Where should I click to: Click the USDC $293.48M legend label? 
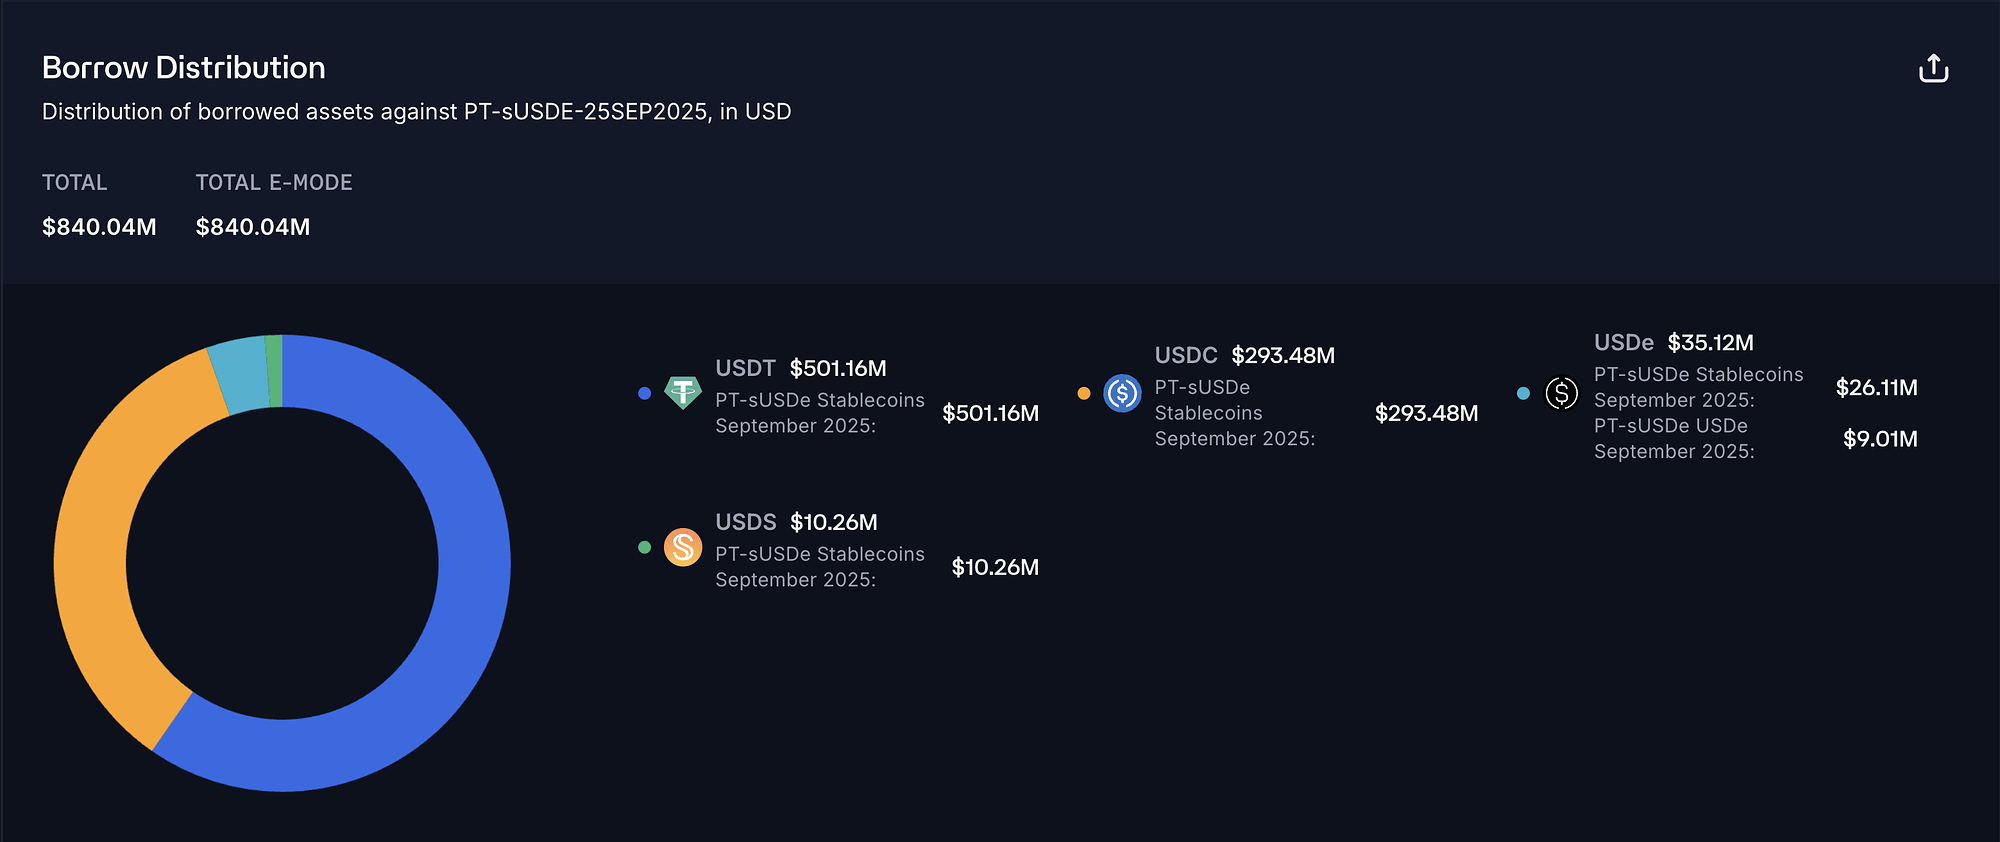click(1244, 355)
